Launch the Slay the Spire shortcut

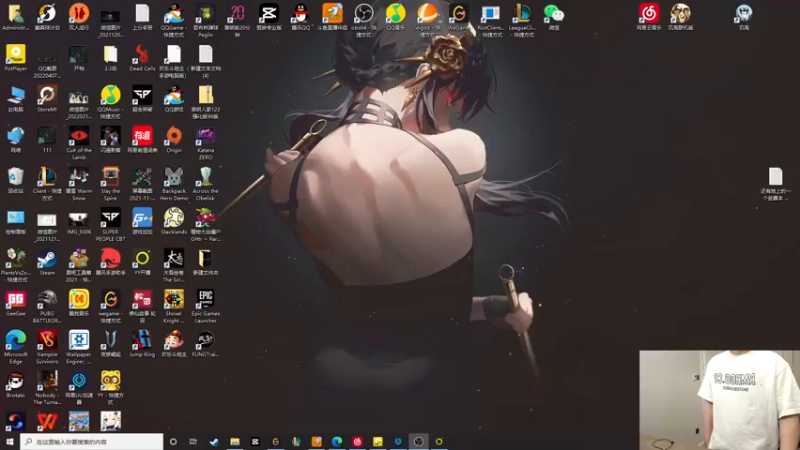[x=110, y=177]
